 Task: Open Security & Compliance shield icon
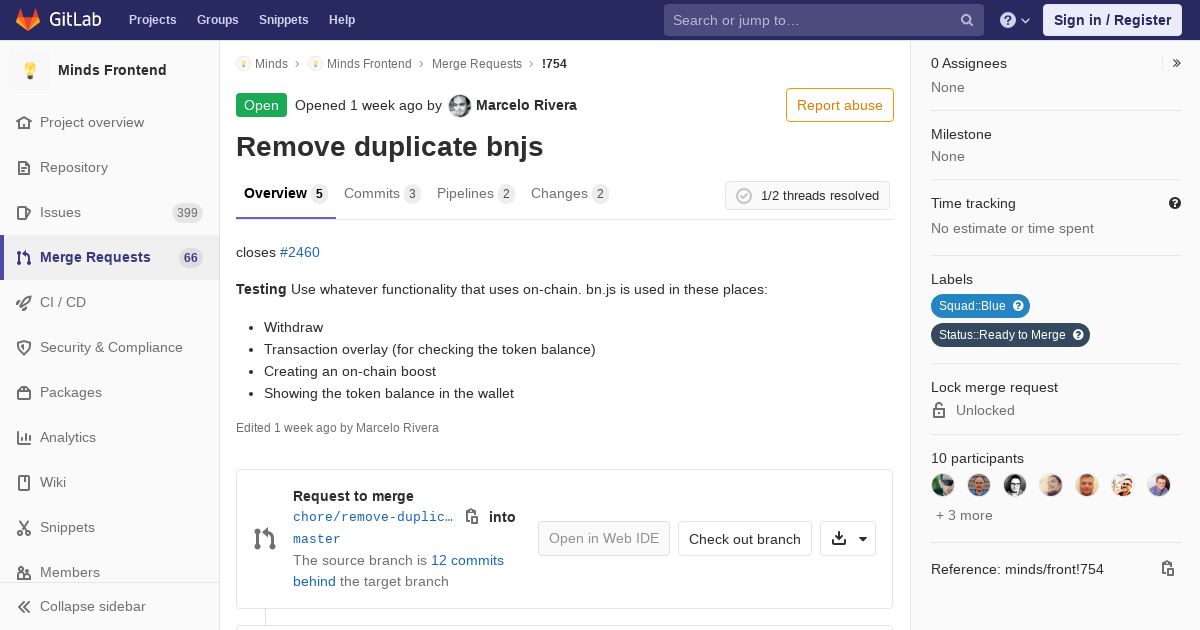point(24,347)
